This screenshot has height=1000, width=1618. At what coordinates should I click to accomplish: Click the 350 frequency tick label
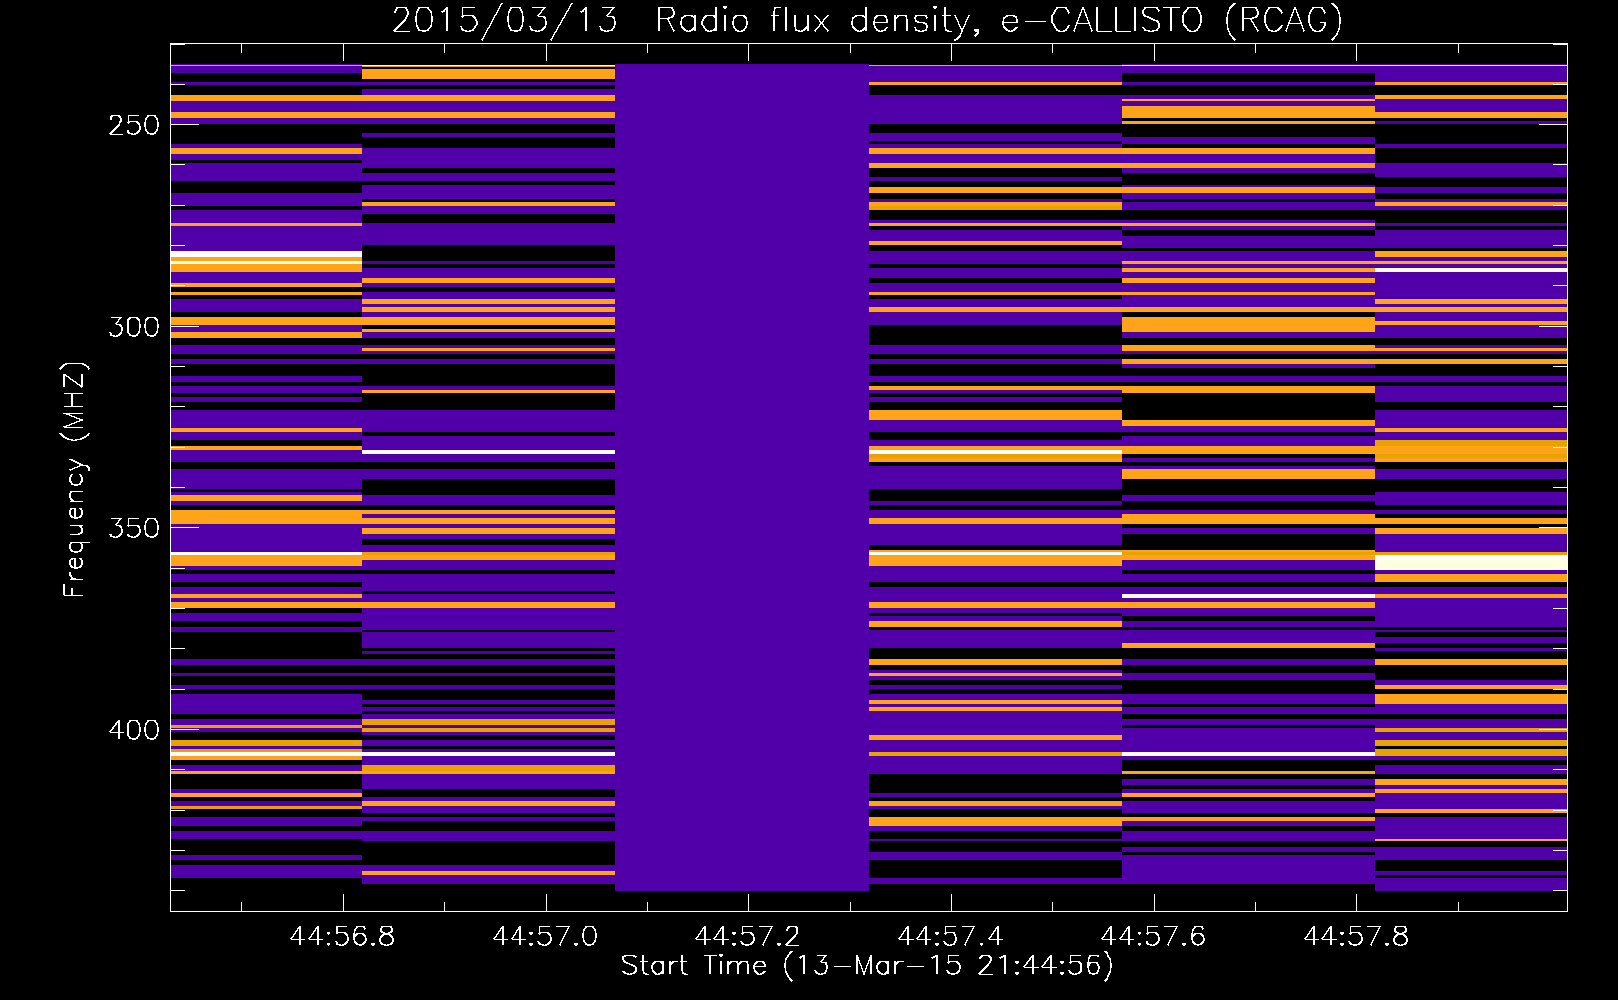(x=134, y=528)
